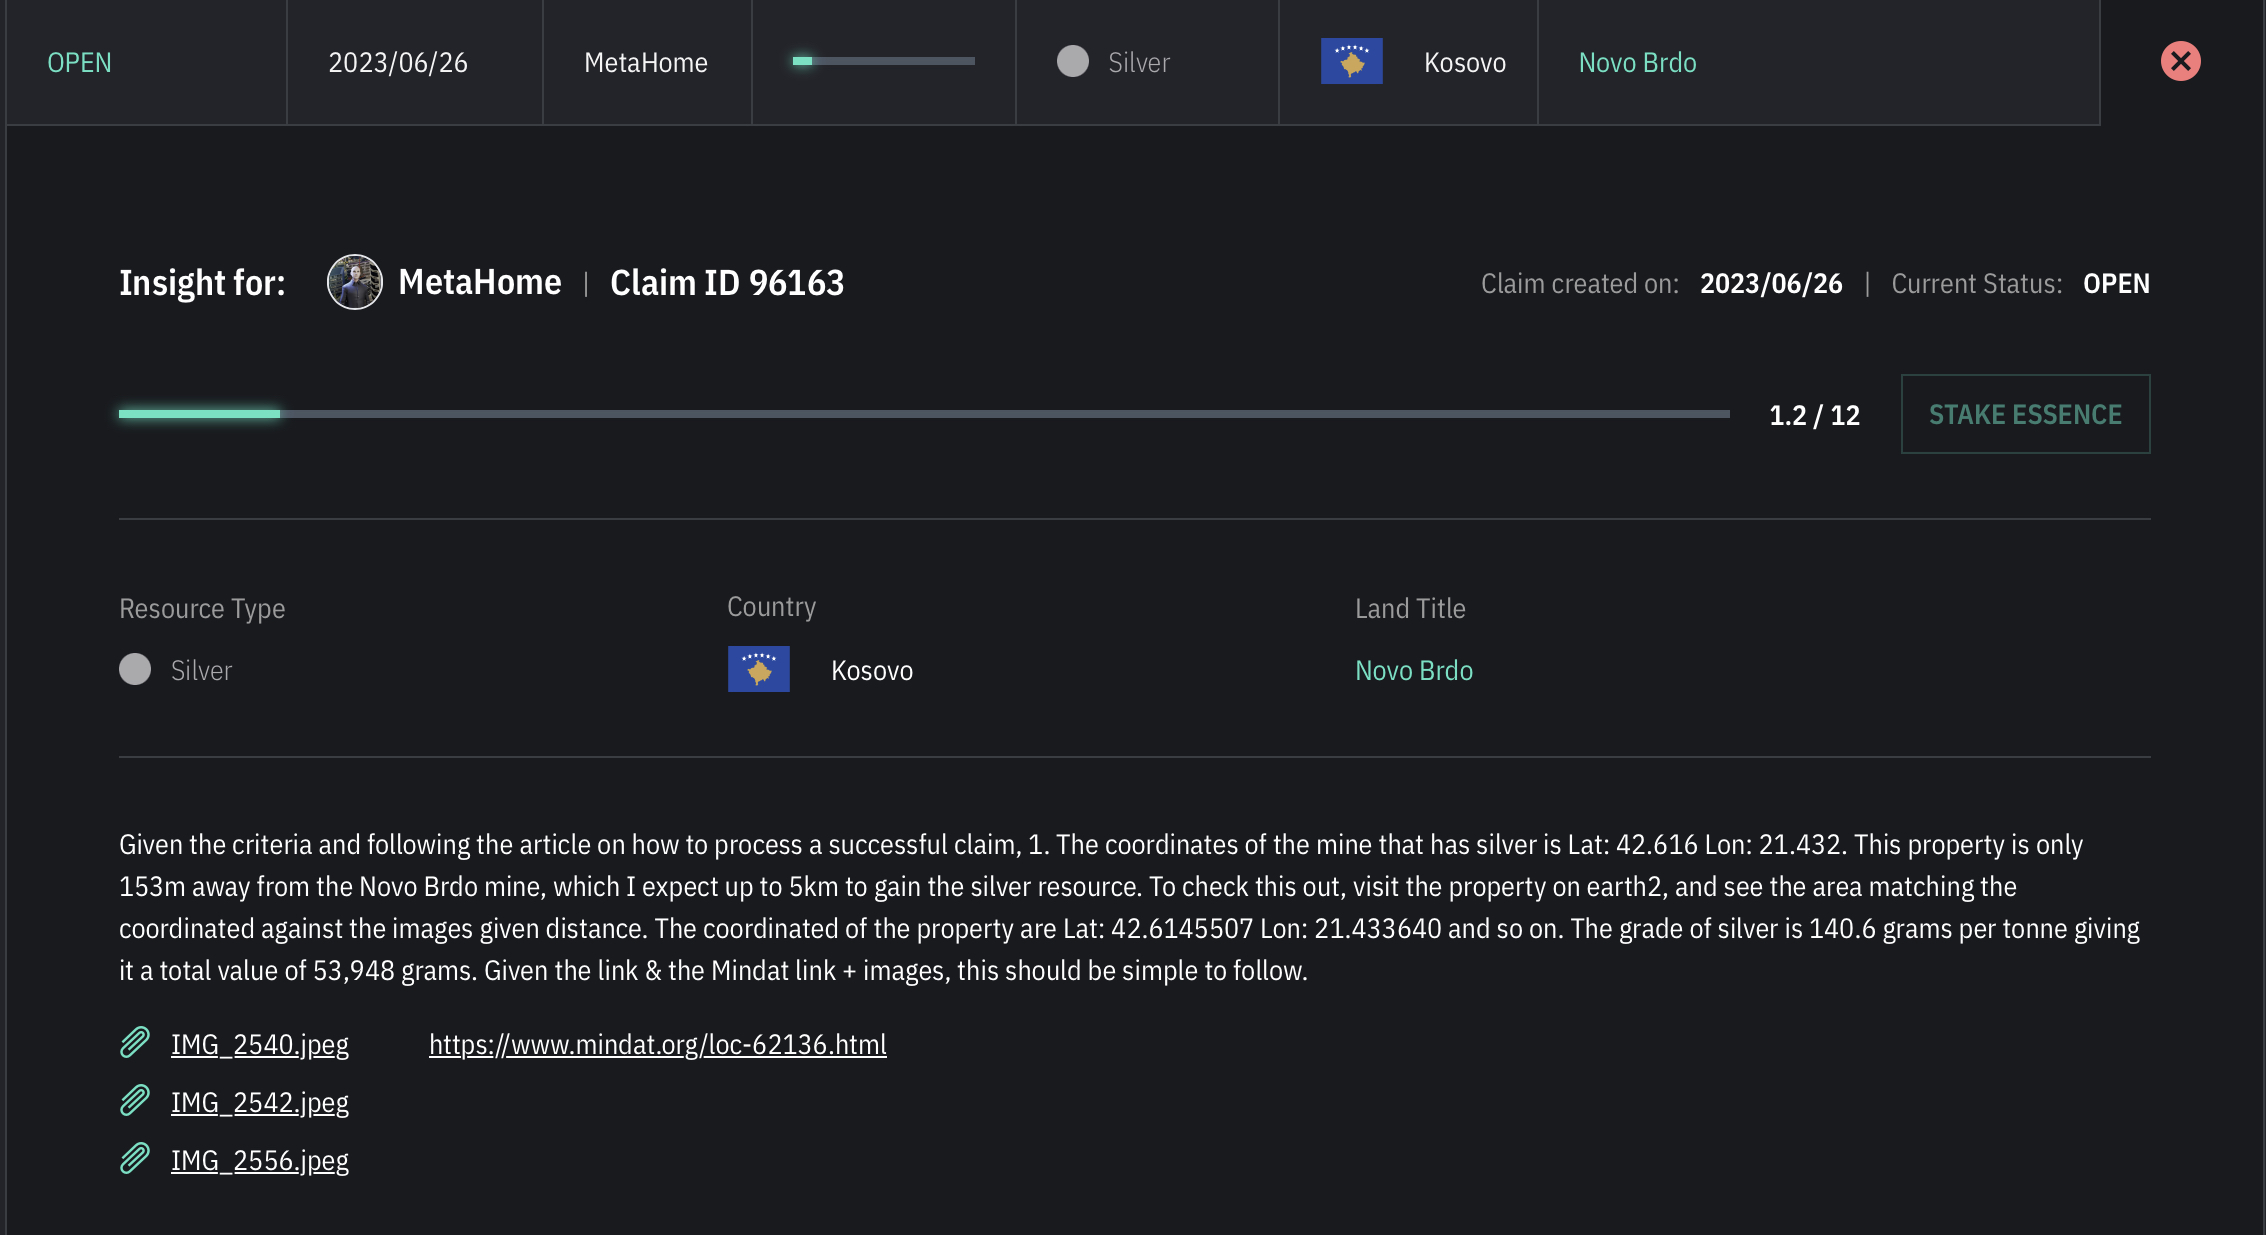The image size is (2266, 1235).
Task: Click the Insight for: heading
Action: [x=202, y=283]
